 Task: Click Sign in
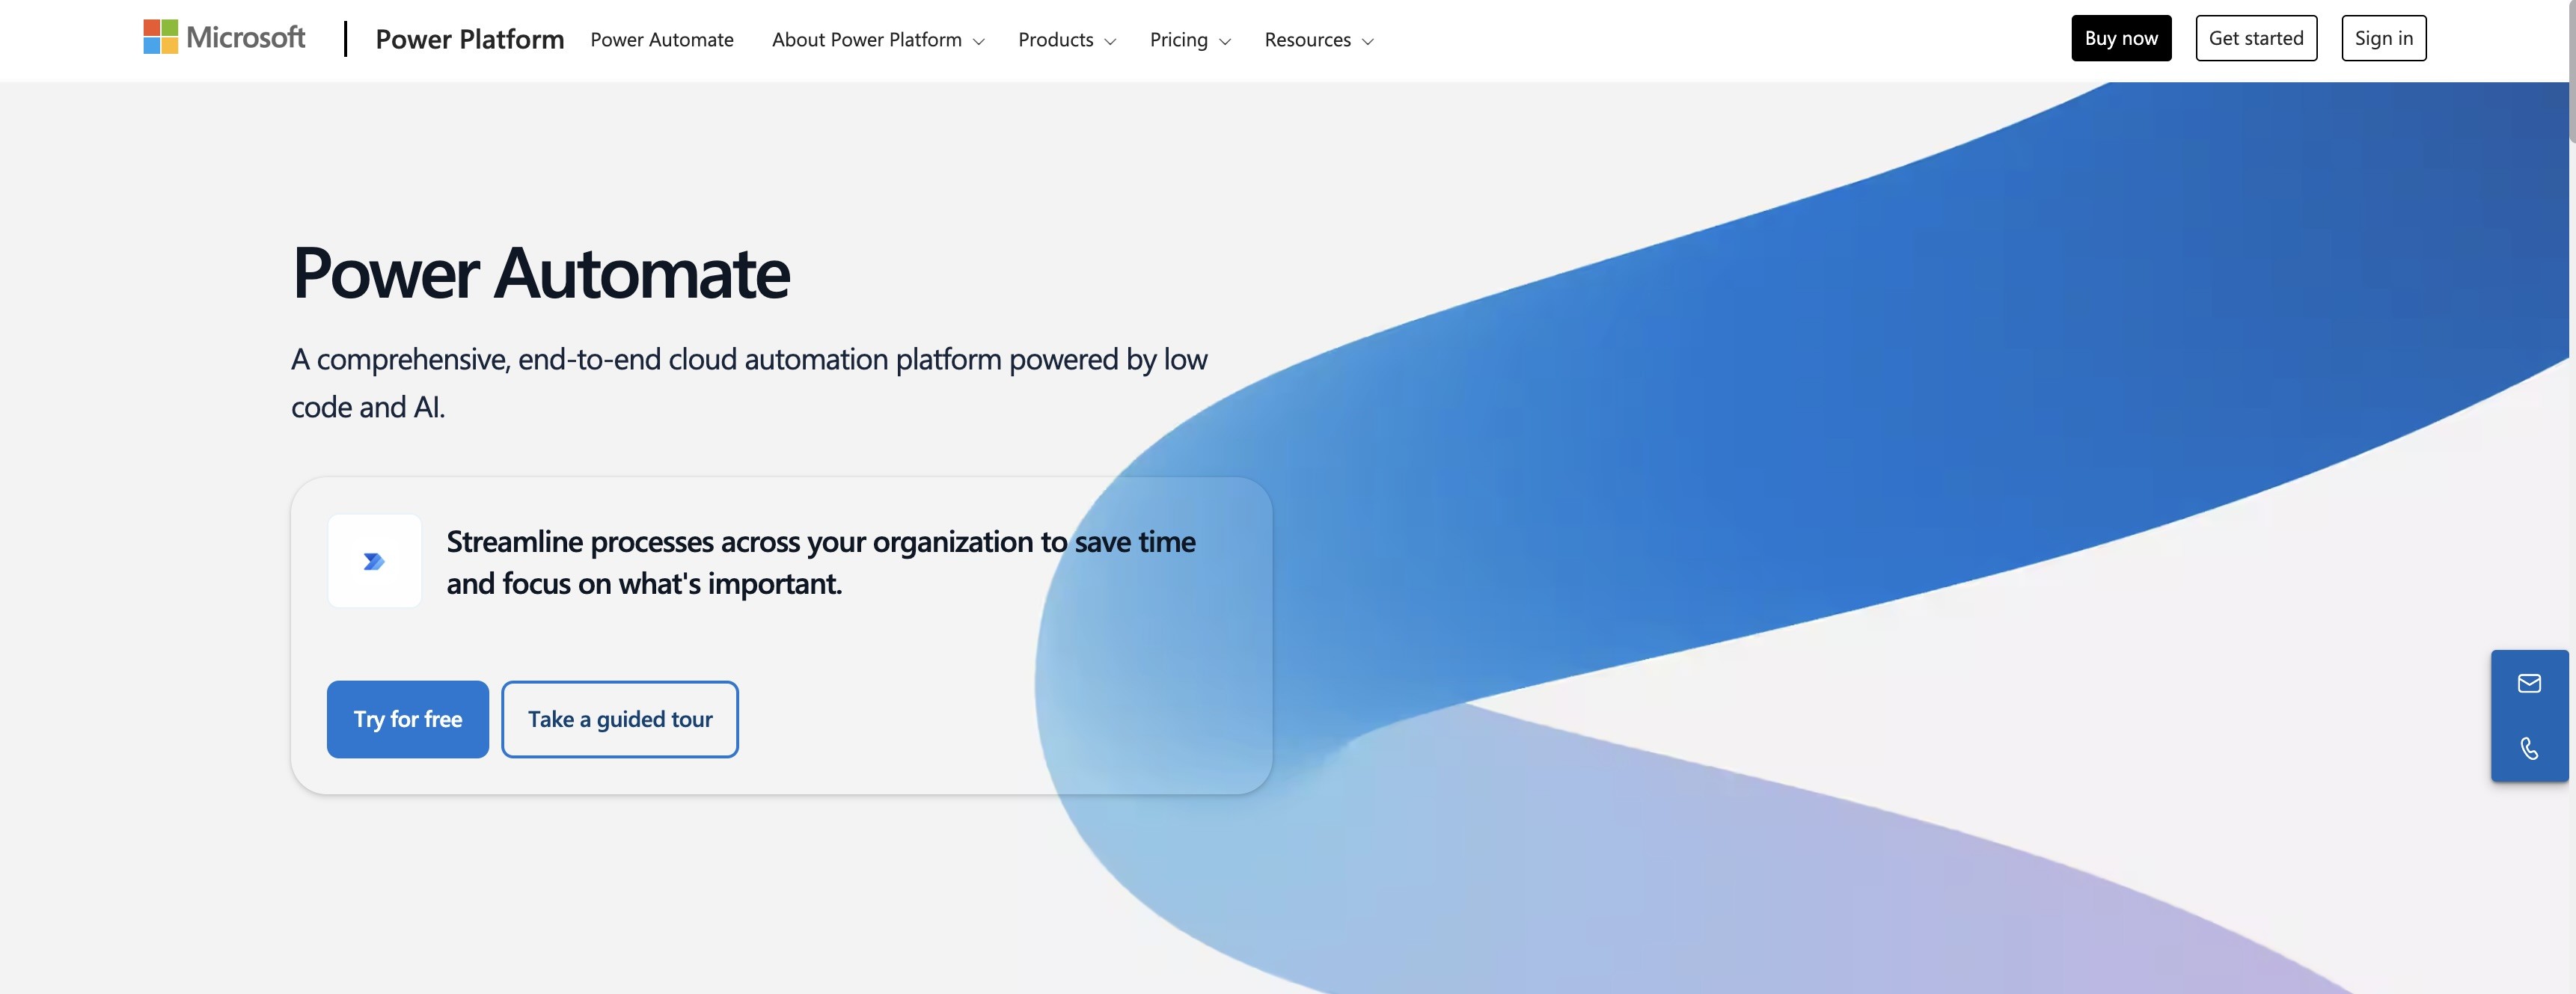coord(2383,38)
